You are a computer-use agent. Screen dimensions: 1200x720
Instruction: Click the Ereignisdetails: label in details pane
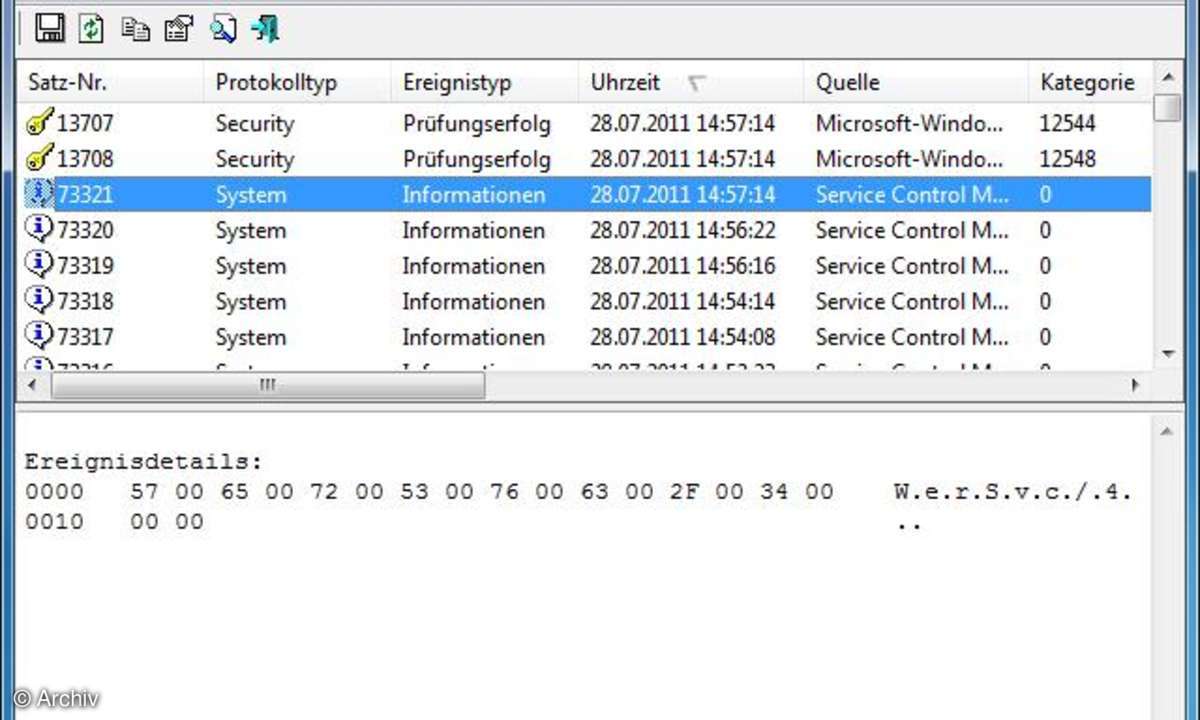coord(144,462)
